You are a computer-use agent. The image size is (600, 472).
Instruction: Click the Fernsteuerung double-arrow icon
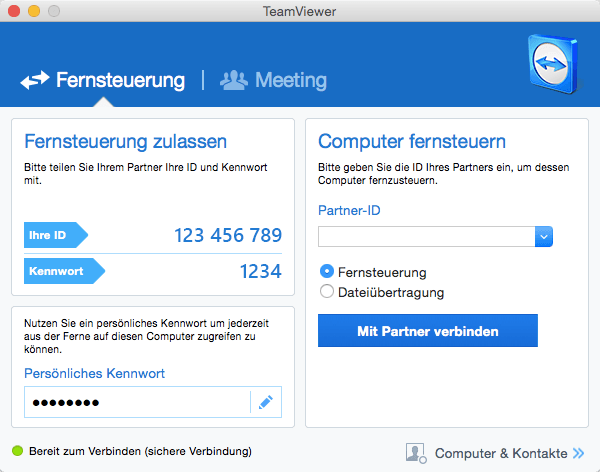[35, 80]
